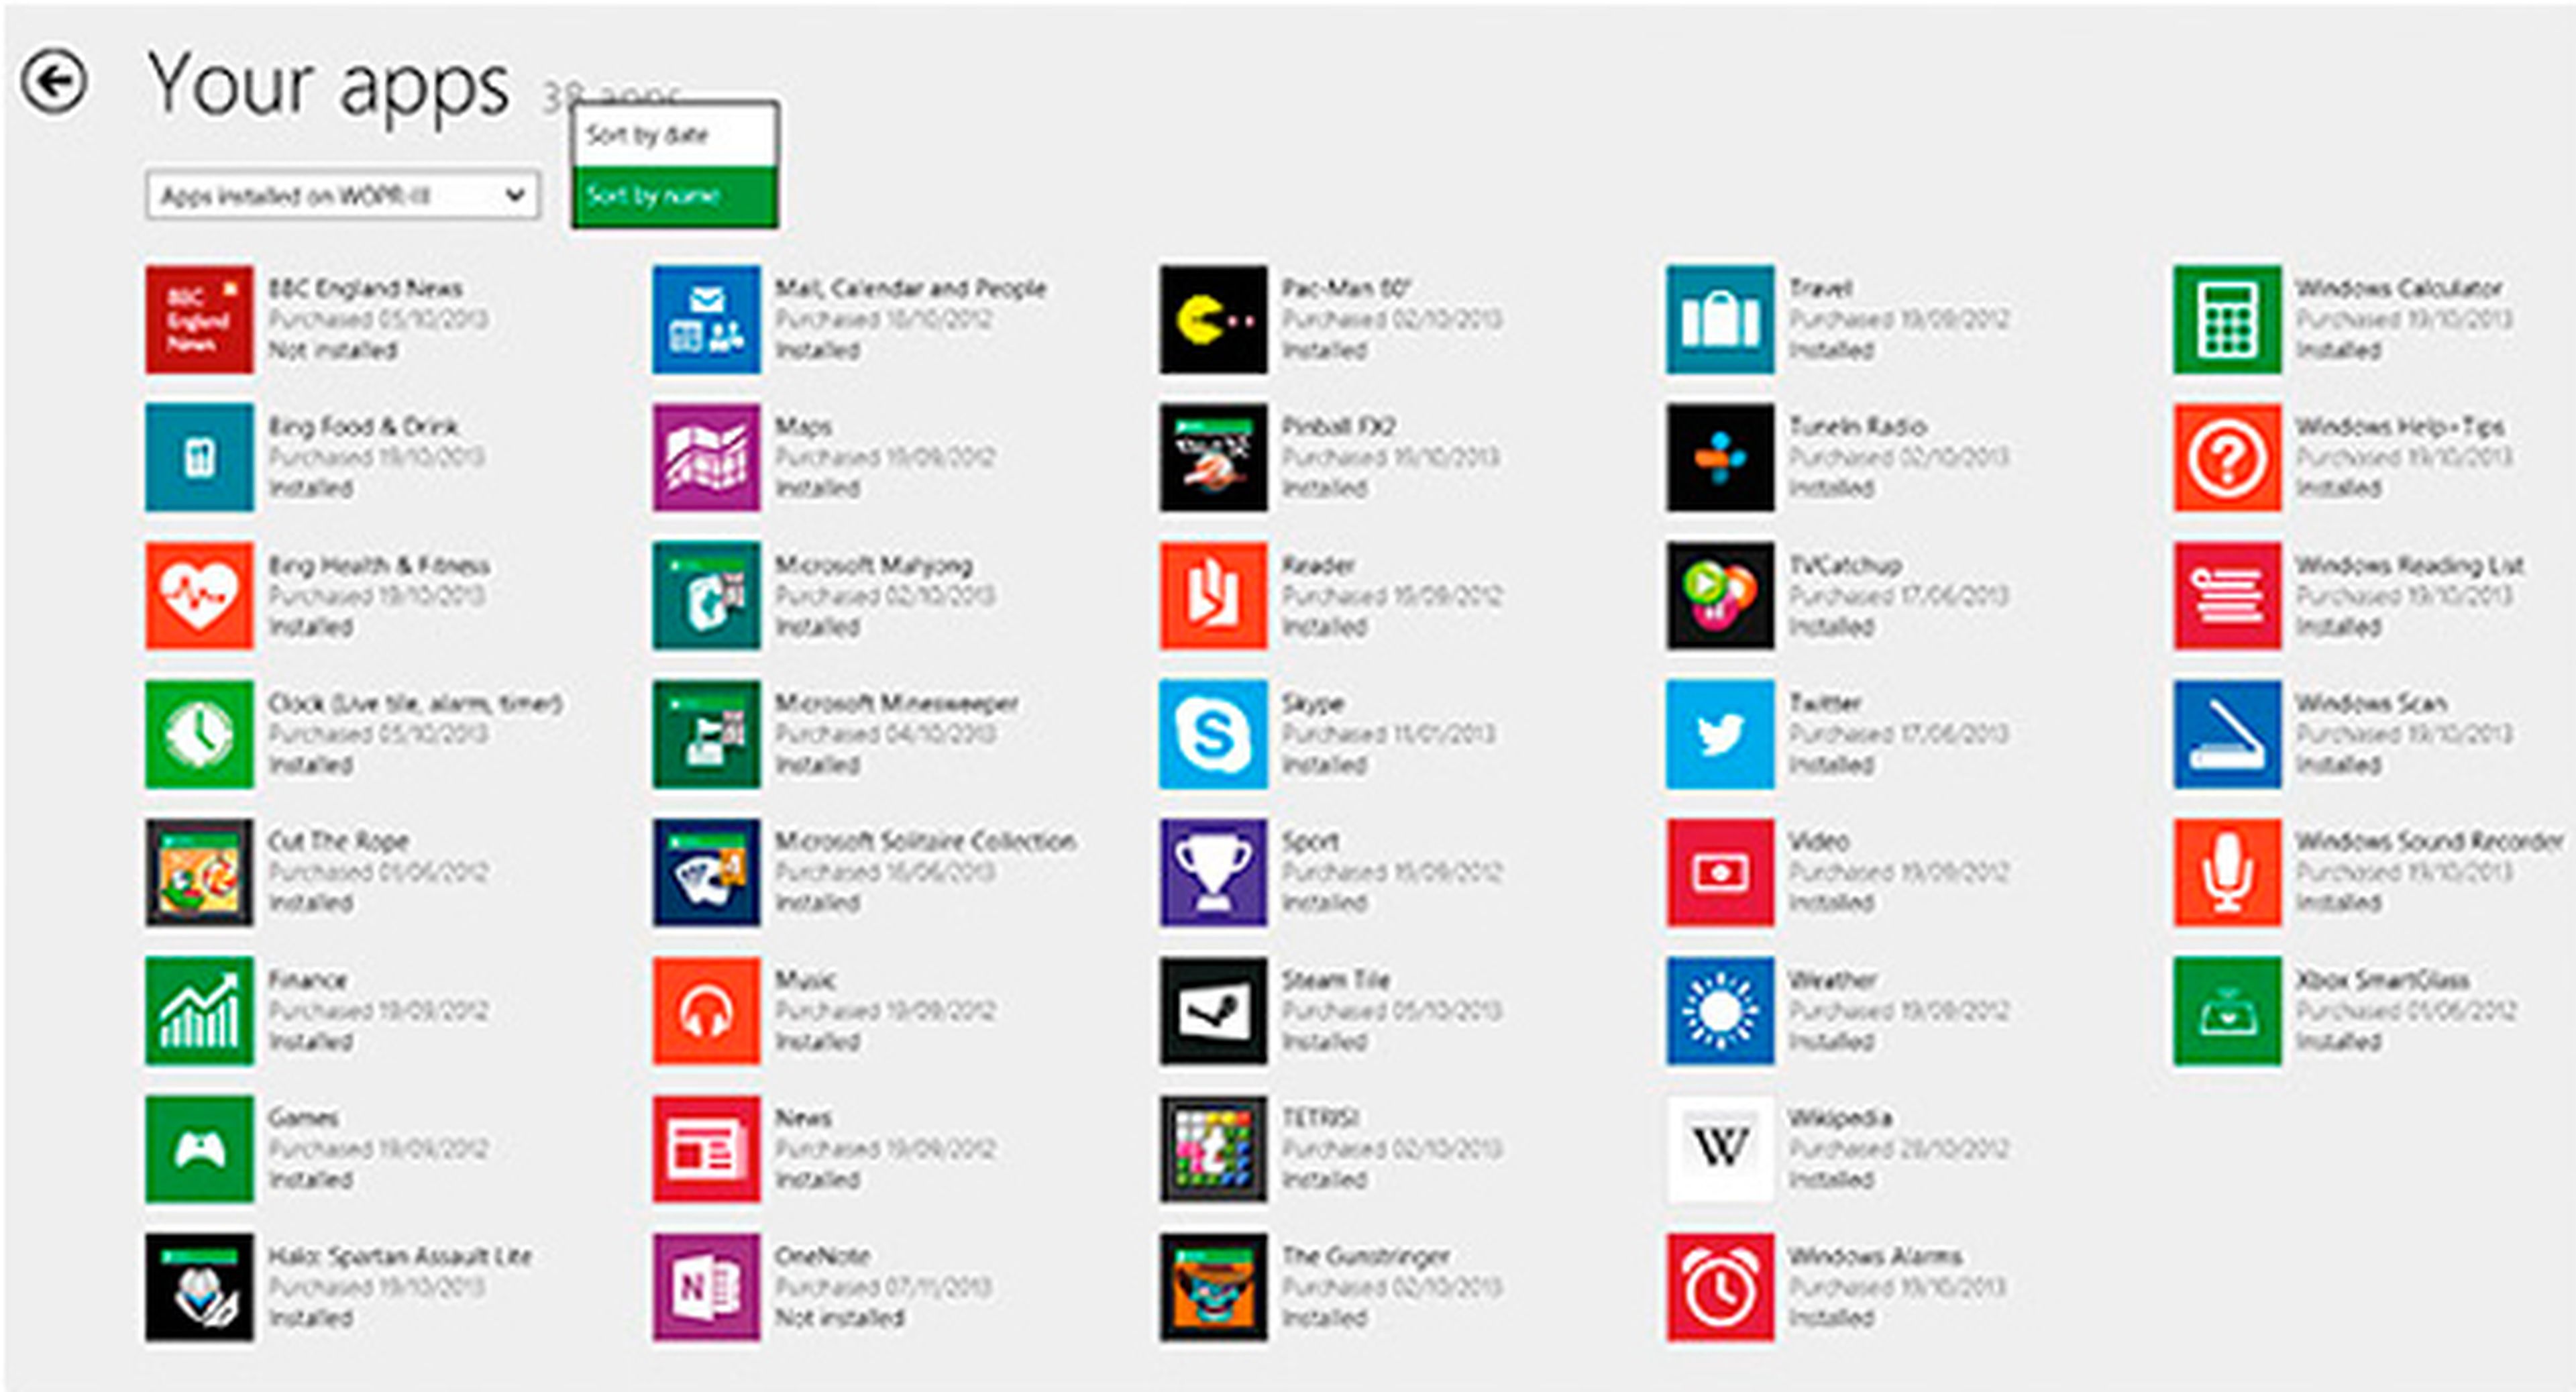Choose Sort by date option
2576x1392 pixels.
click(675, 135)
